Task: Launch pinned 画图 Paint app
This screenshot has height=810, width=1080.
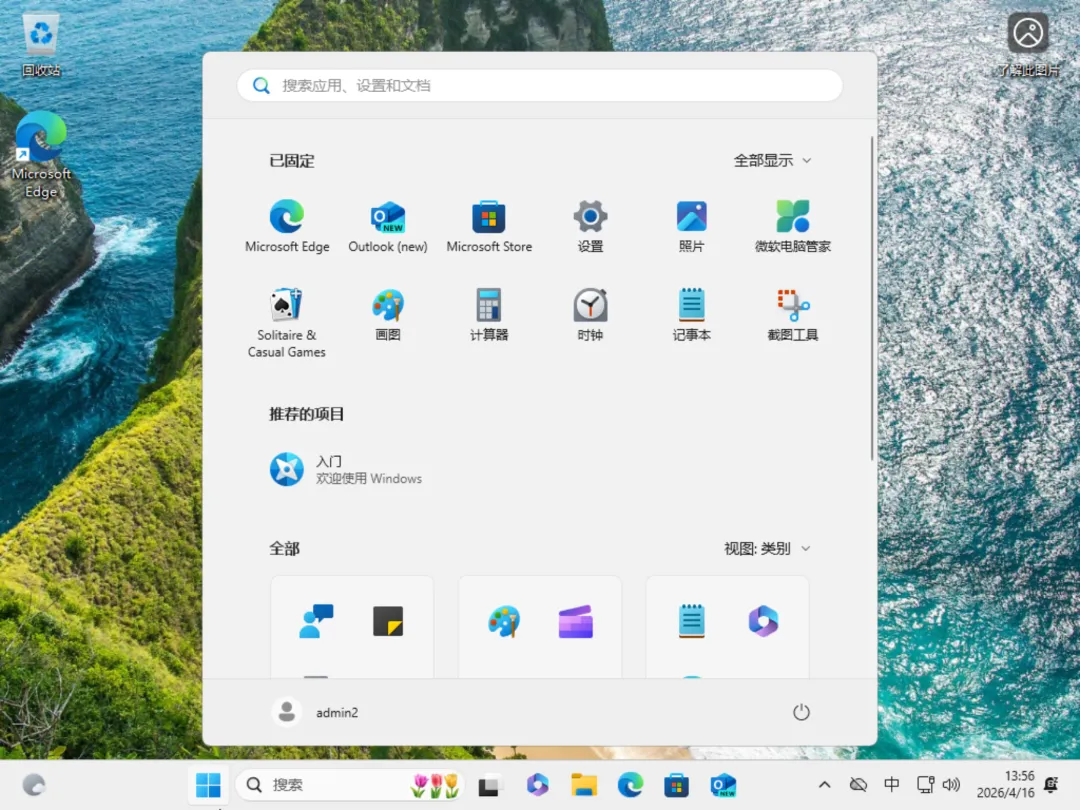Action: (388, 315)
